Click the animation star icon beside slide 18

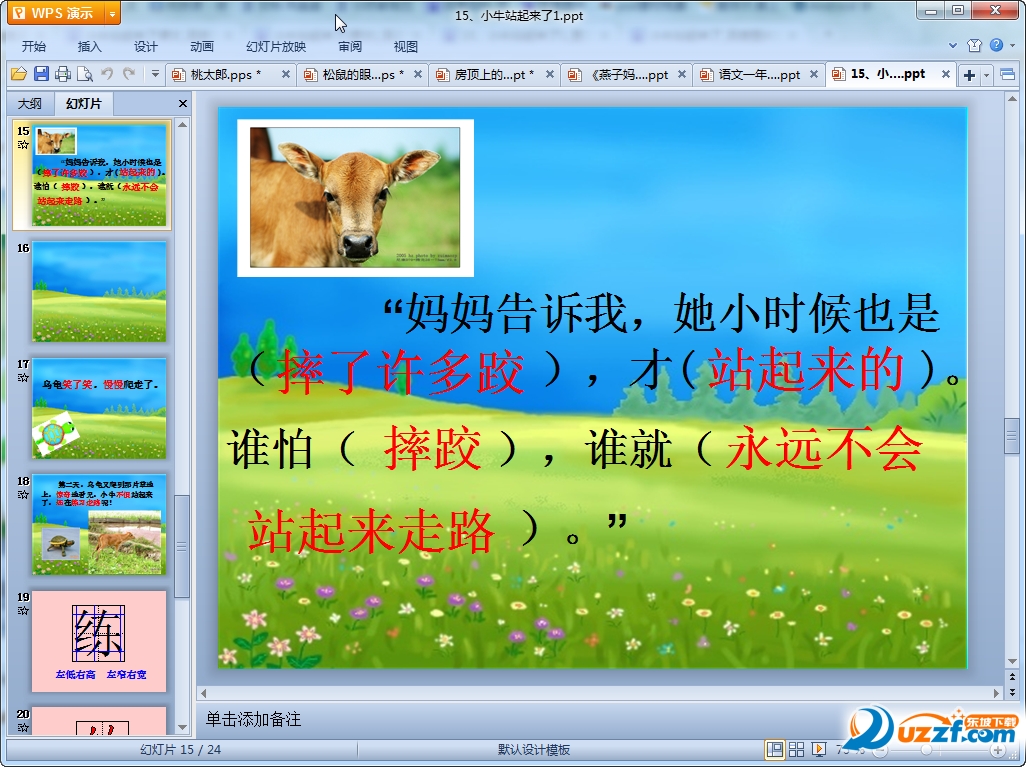coord(24,494)
